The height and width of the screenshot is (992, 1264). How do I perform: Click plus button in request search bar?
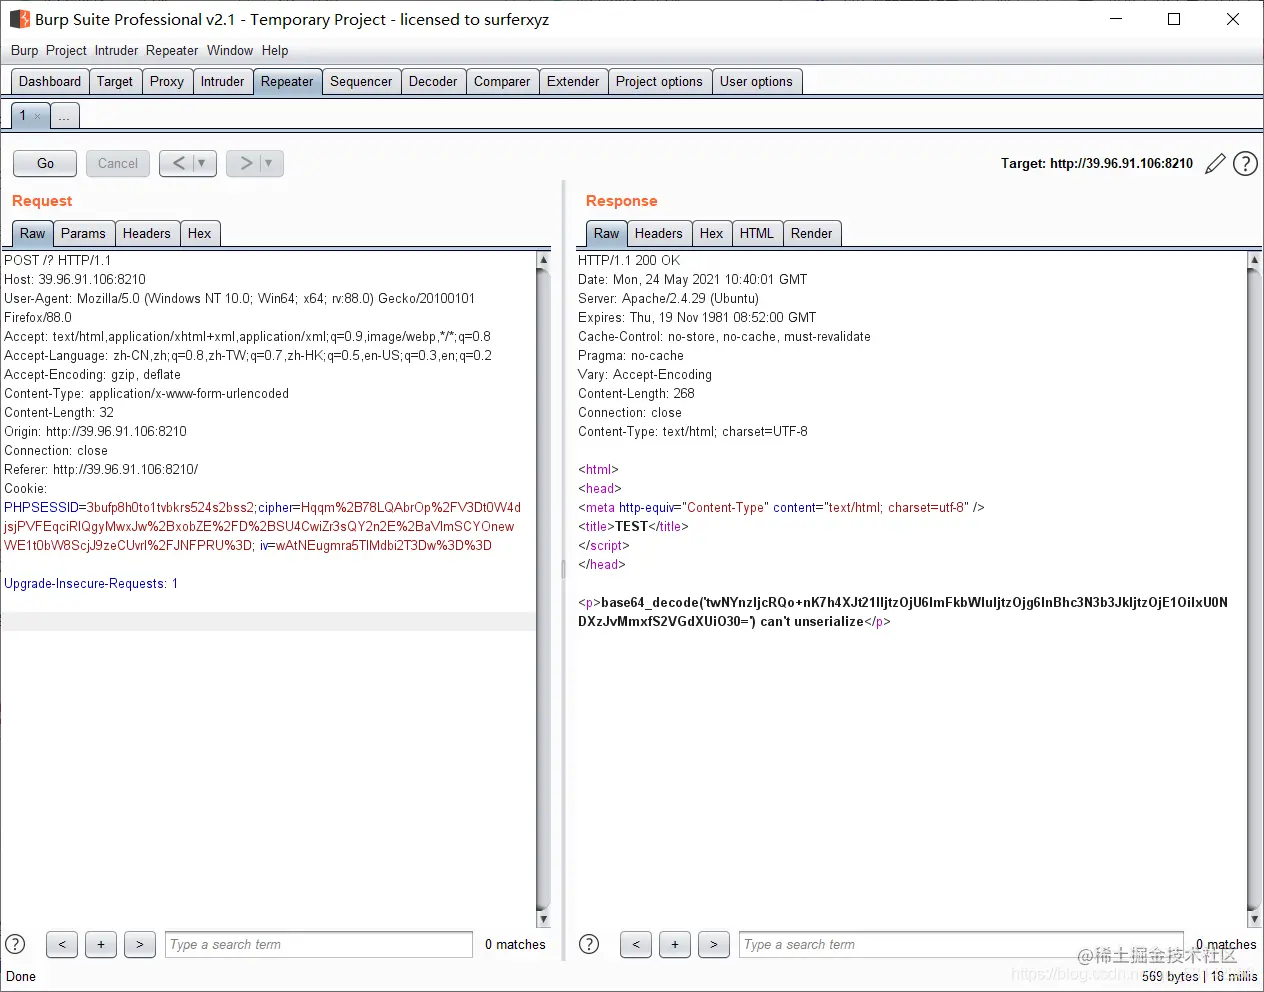pos(101,944)
